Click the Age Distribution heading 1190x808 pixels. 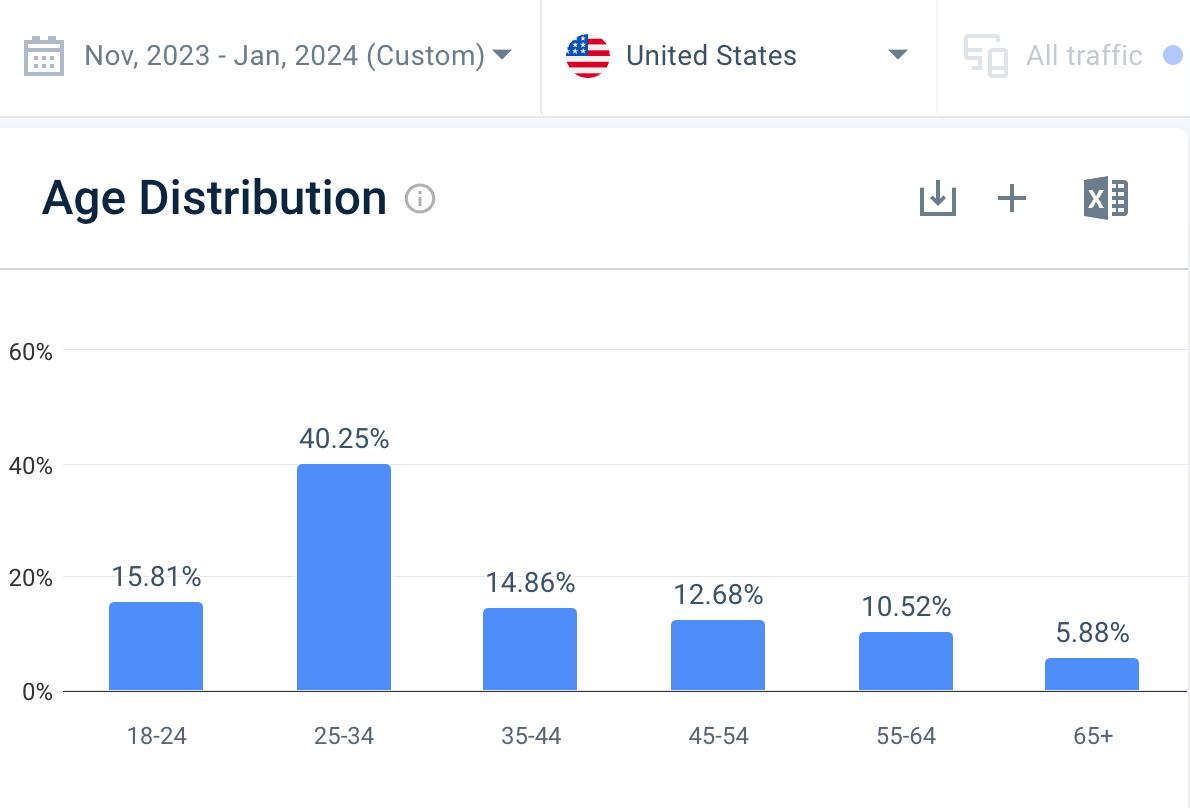point(214,198)
